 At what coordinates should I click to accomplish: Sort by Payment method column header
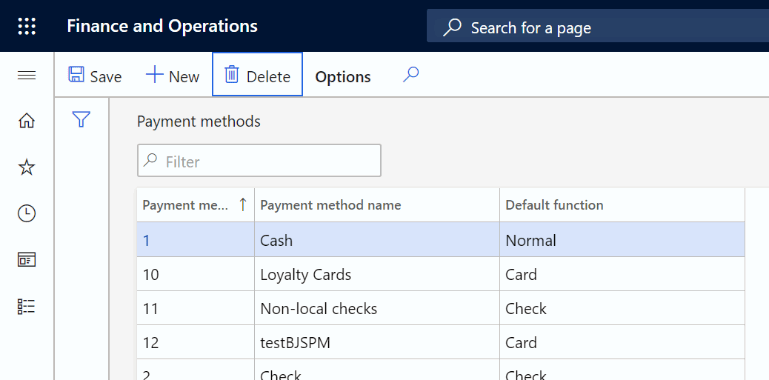[x=195, y=205]
